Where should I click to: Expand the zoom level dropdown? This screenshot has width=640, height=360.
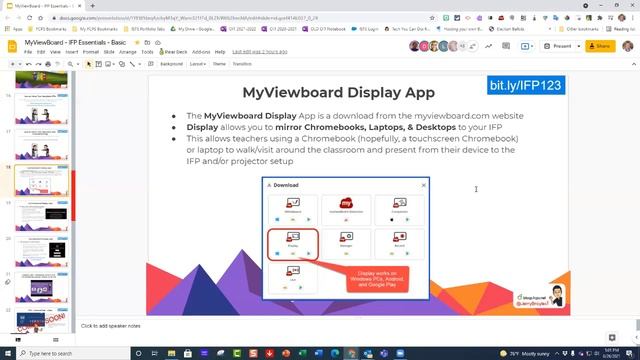[78, 64]
